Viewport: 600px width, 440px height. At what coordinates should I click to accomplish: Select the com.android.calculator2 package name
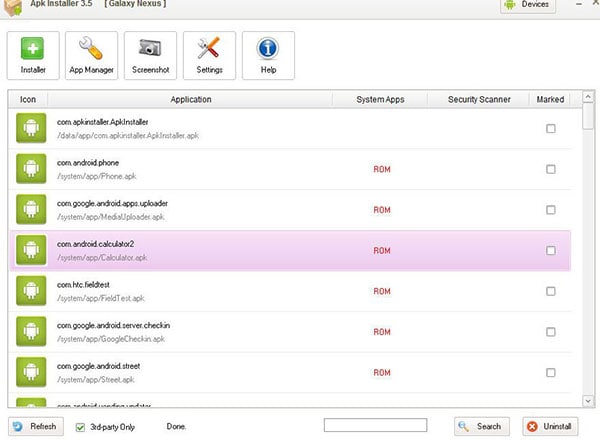96,244
